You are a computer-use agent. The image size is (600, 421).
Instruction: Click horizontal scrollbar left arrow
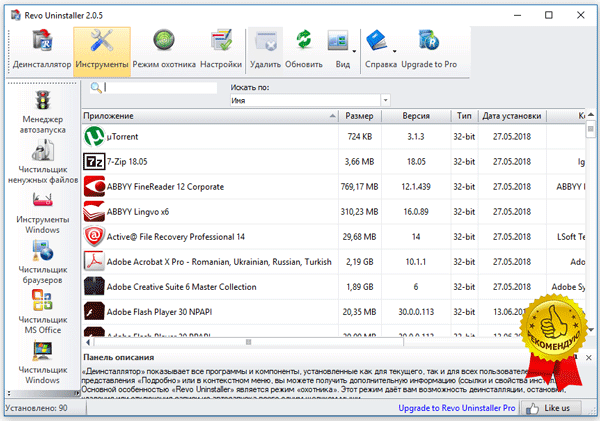coord(88,342)
